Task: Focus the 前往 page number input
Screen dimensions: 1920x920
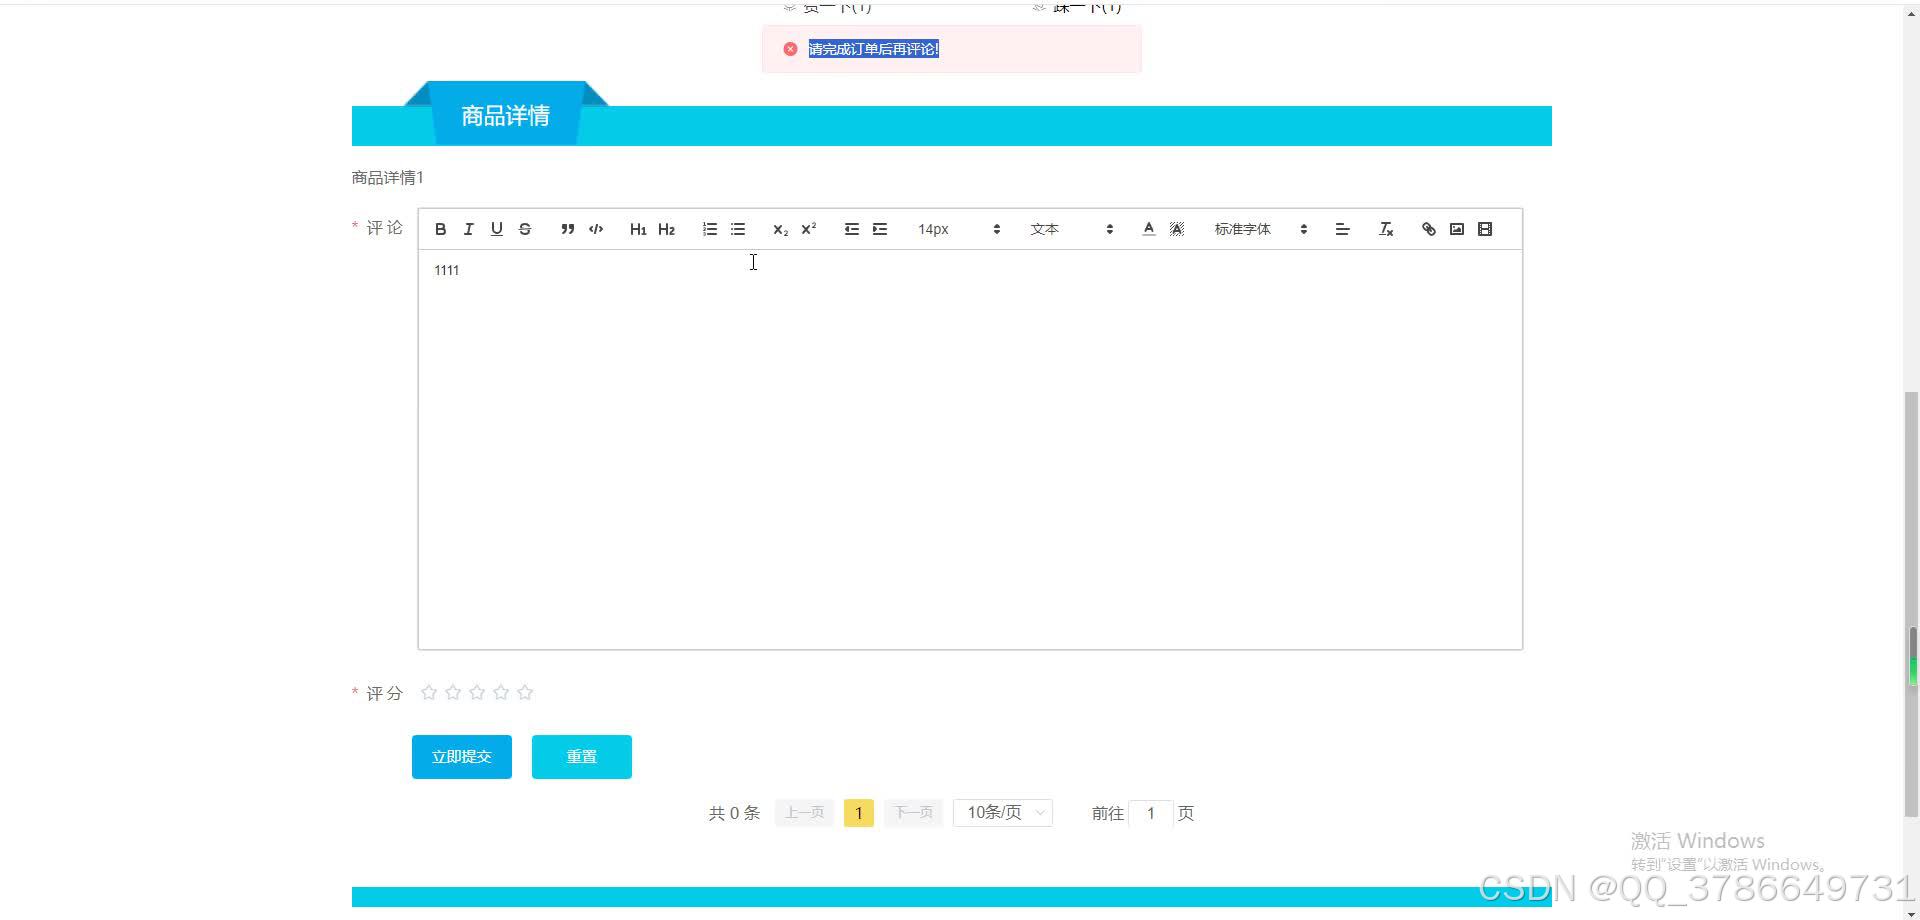Action: click(1151, 813)
